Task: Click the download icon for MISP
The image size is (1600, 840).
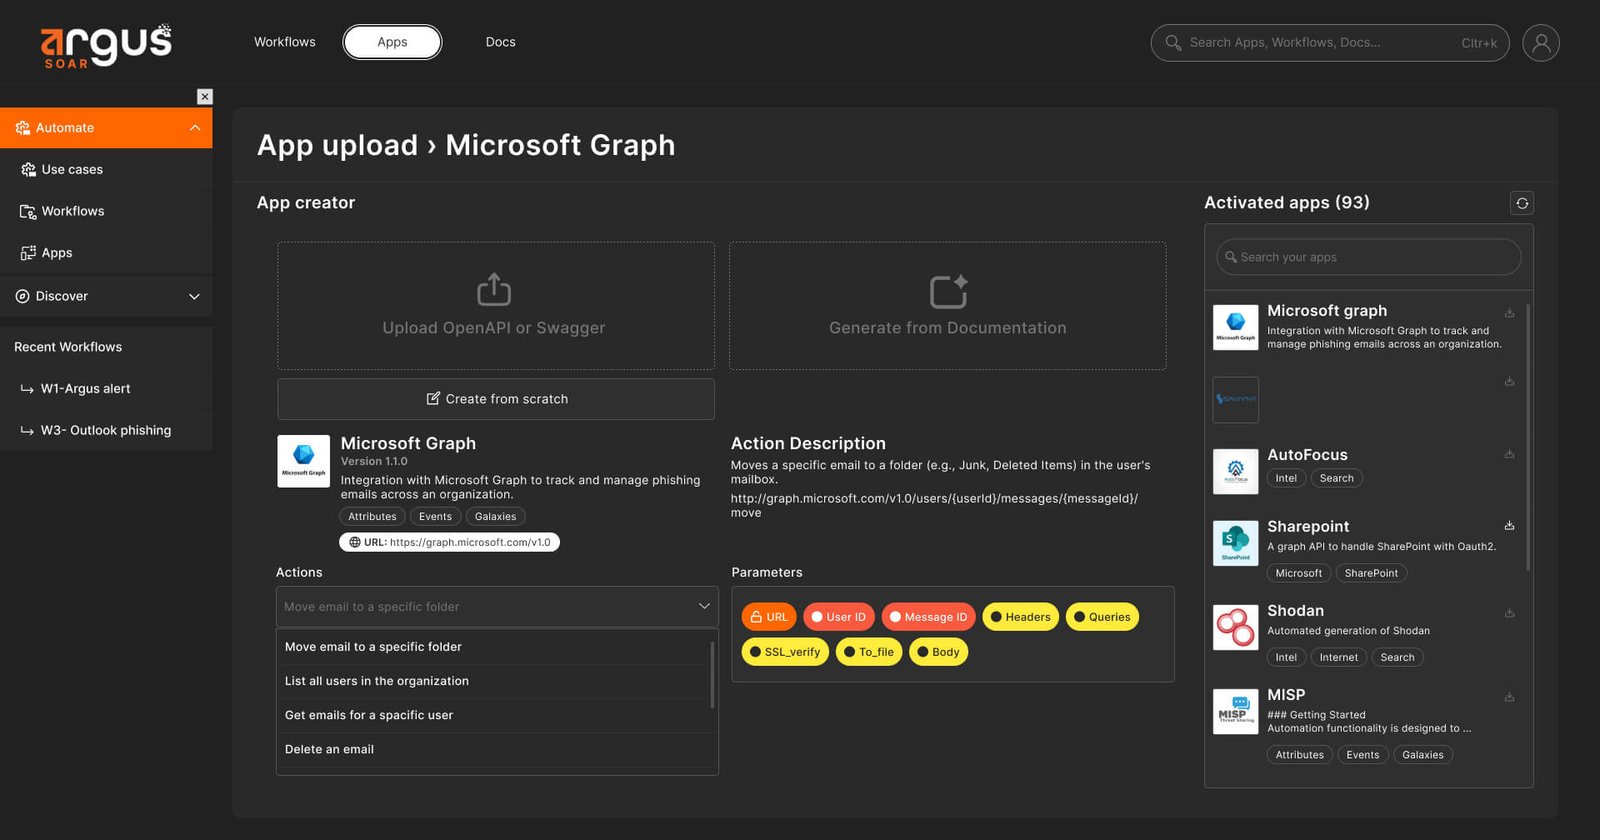Action: [x=1510, y=697]
